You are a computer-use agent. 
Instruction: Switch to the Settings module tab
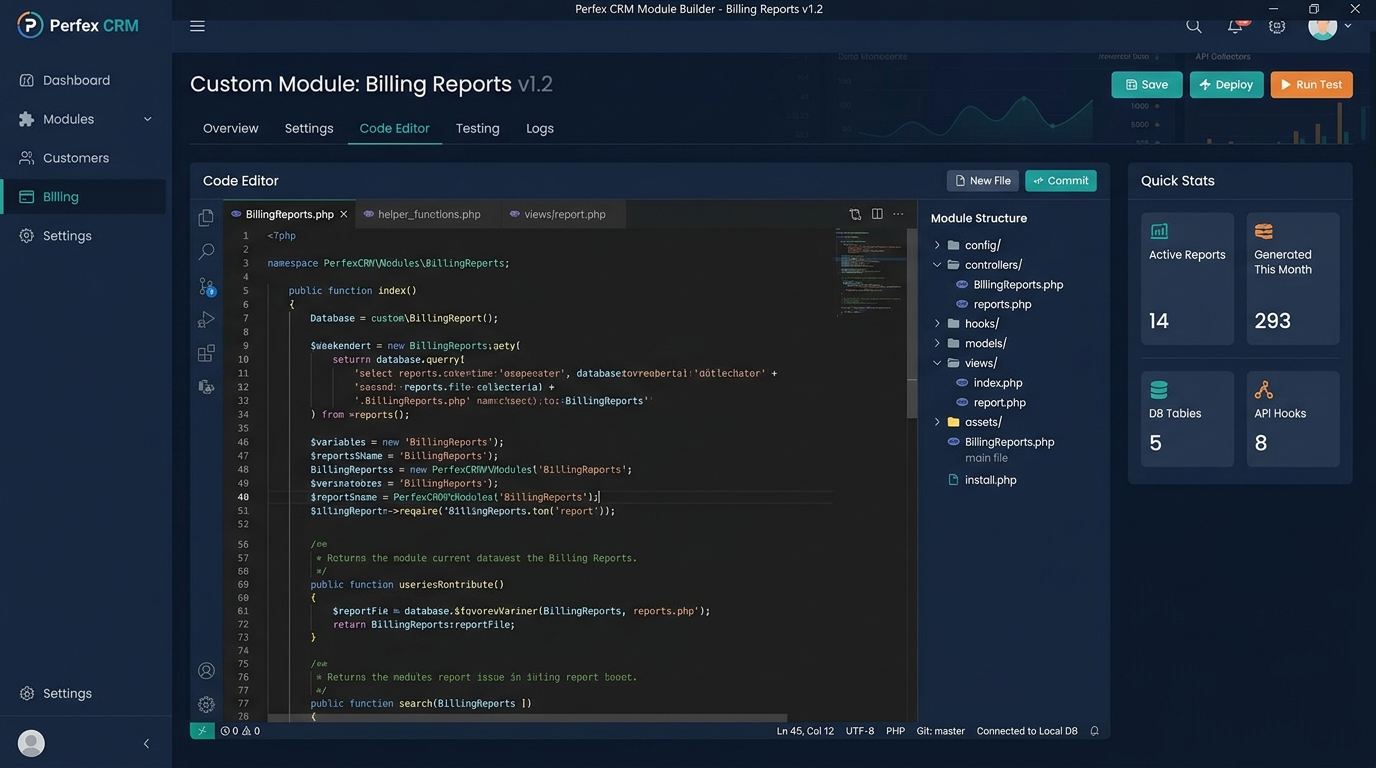point(309,128)
